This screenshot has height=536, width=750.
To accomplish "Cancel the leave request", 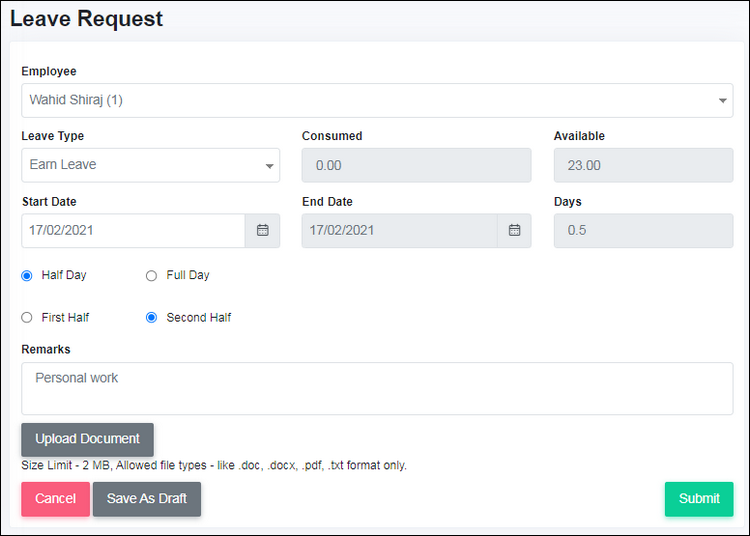I will (x=55, y=499).
